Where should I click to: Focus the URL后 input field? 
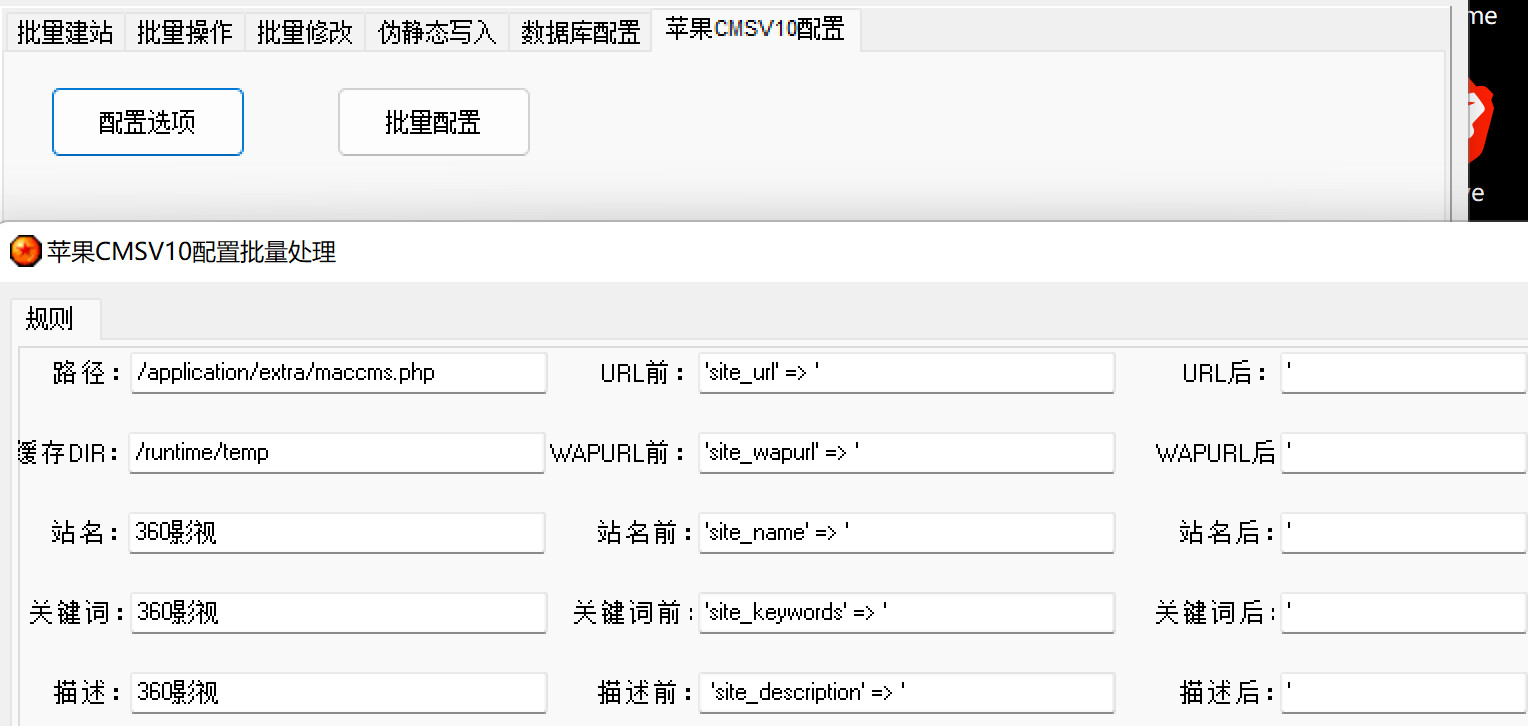click(1404, 373)
